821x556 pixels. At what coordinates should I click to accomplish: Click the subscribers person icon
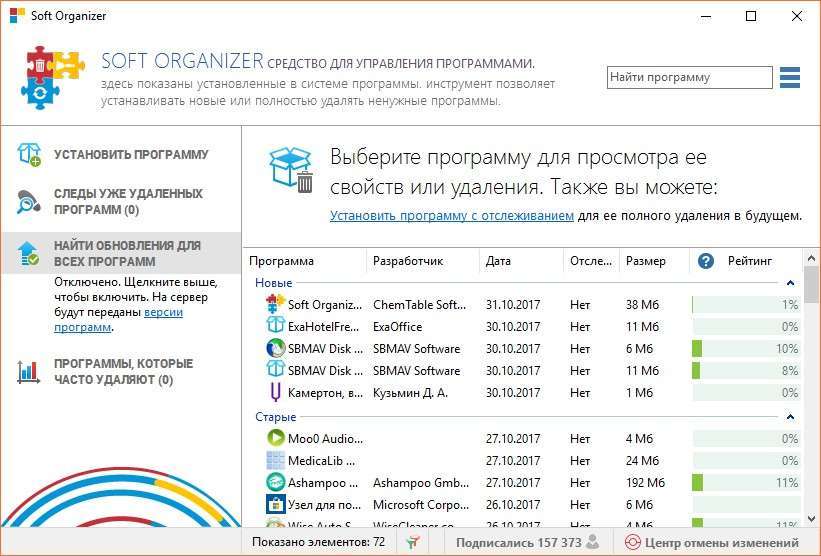tap(593, 542)
